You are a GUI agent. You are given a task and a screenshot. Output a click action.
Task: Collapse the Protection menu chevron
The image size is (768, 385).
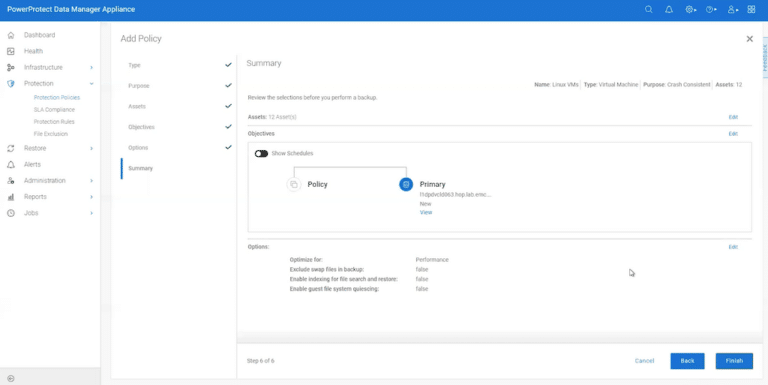(x=92, y=83)
